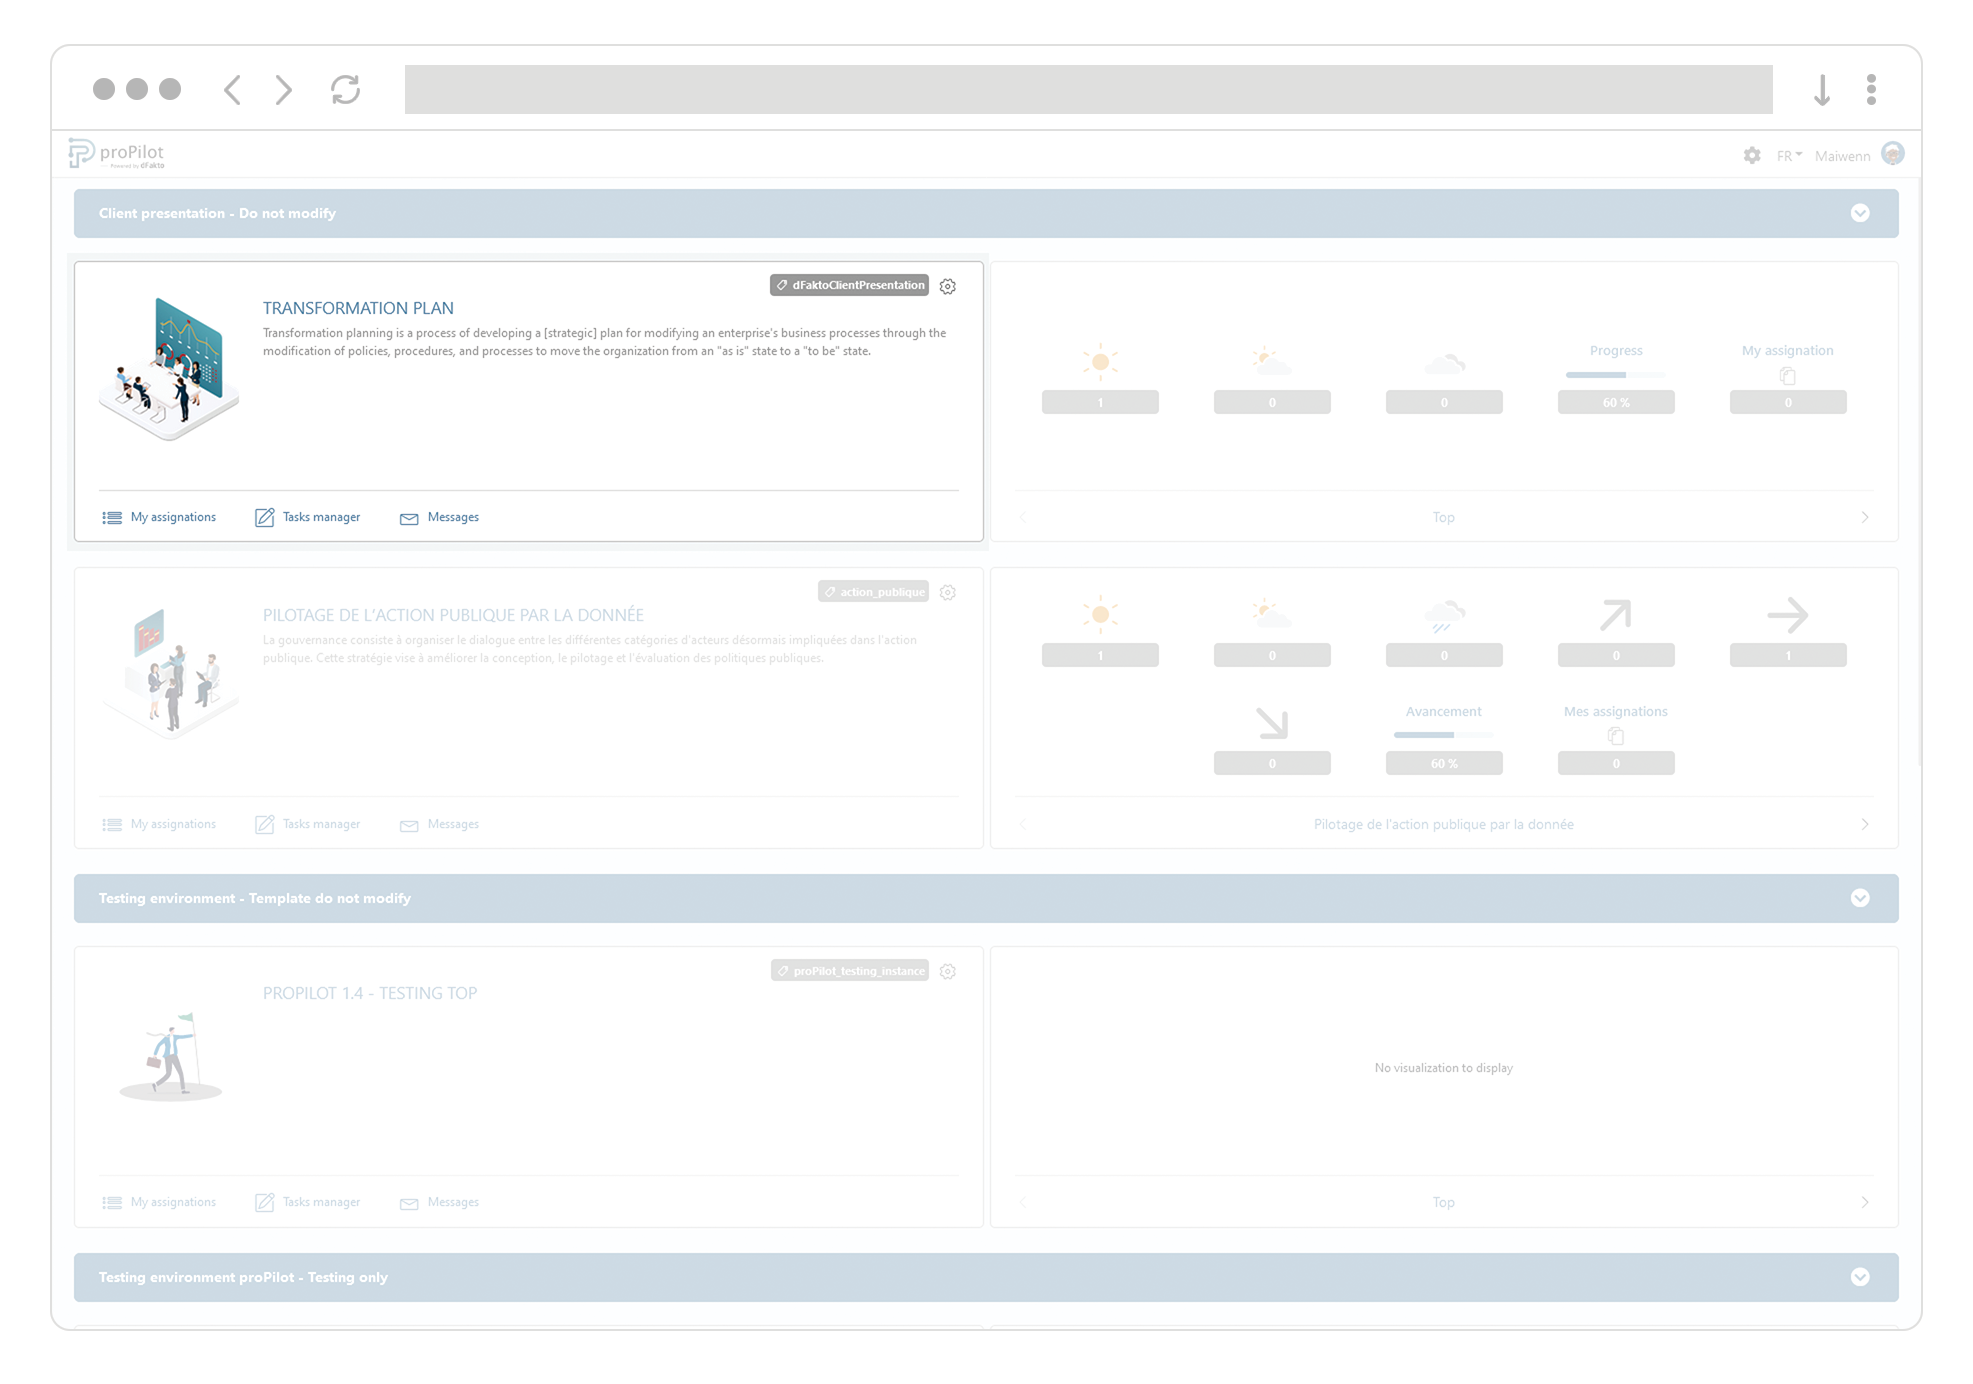Image resolution: width=1973 pixels, height=1384 pixels.
Task: Open My assignations on Transformation Plan card
Action: coord(172,517)
